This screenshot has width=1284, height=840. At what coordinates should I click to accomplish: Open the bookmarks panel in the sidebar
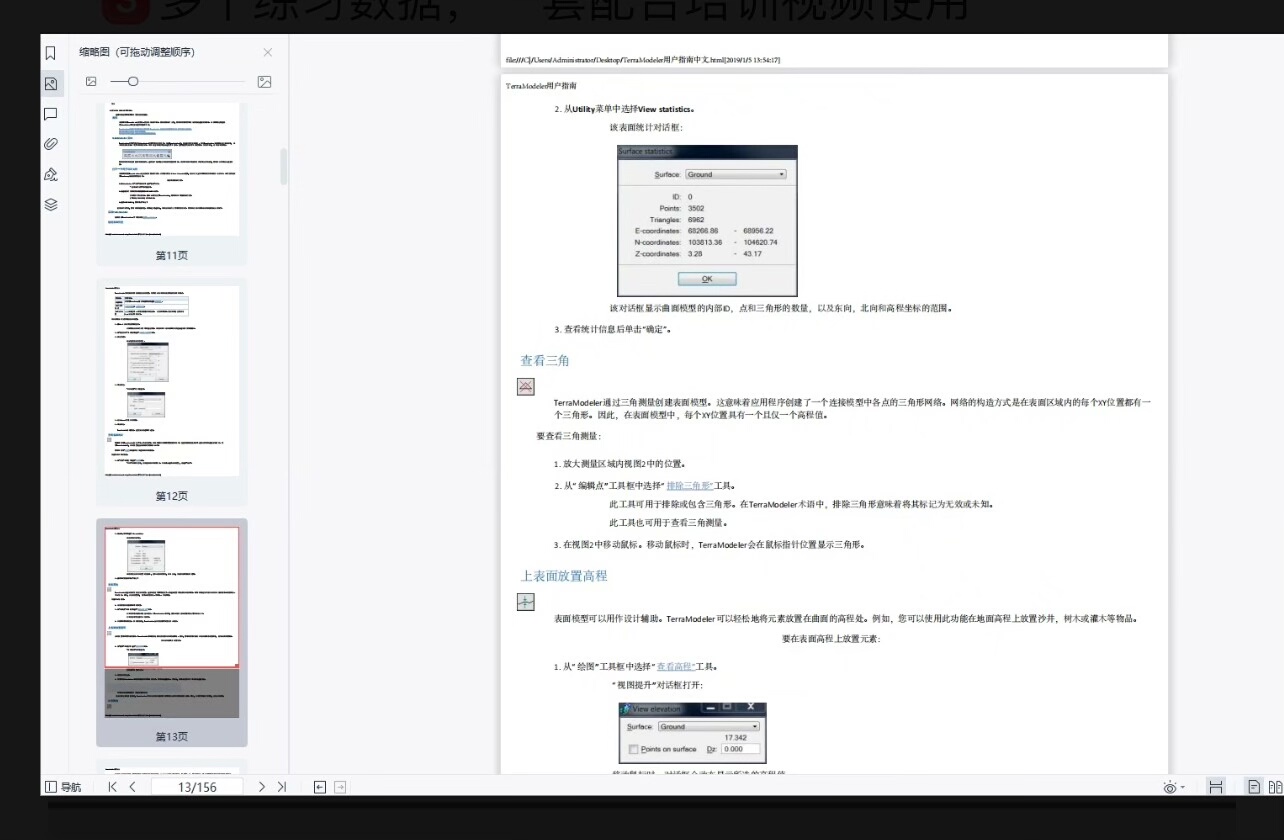tap(51, 53)
